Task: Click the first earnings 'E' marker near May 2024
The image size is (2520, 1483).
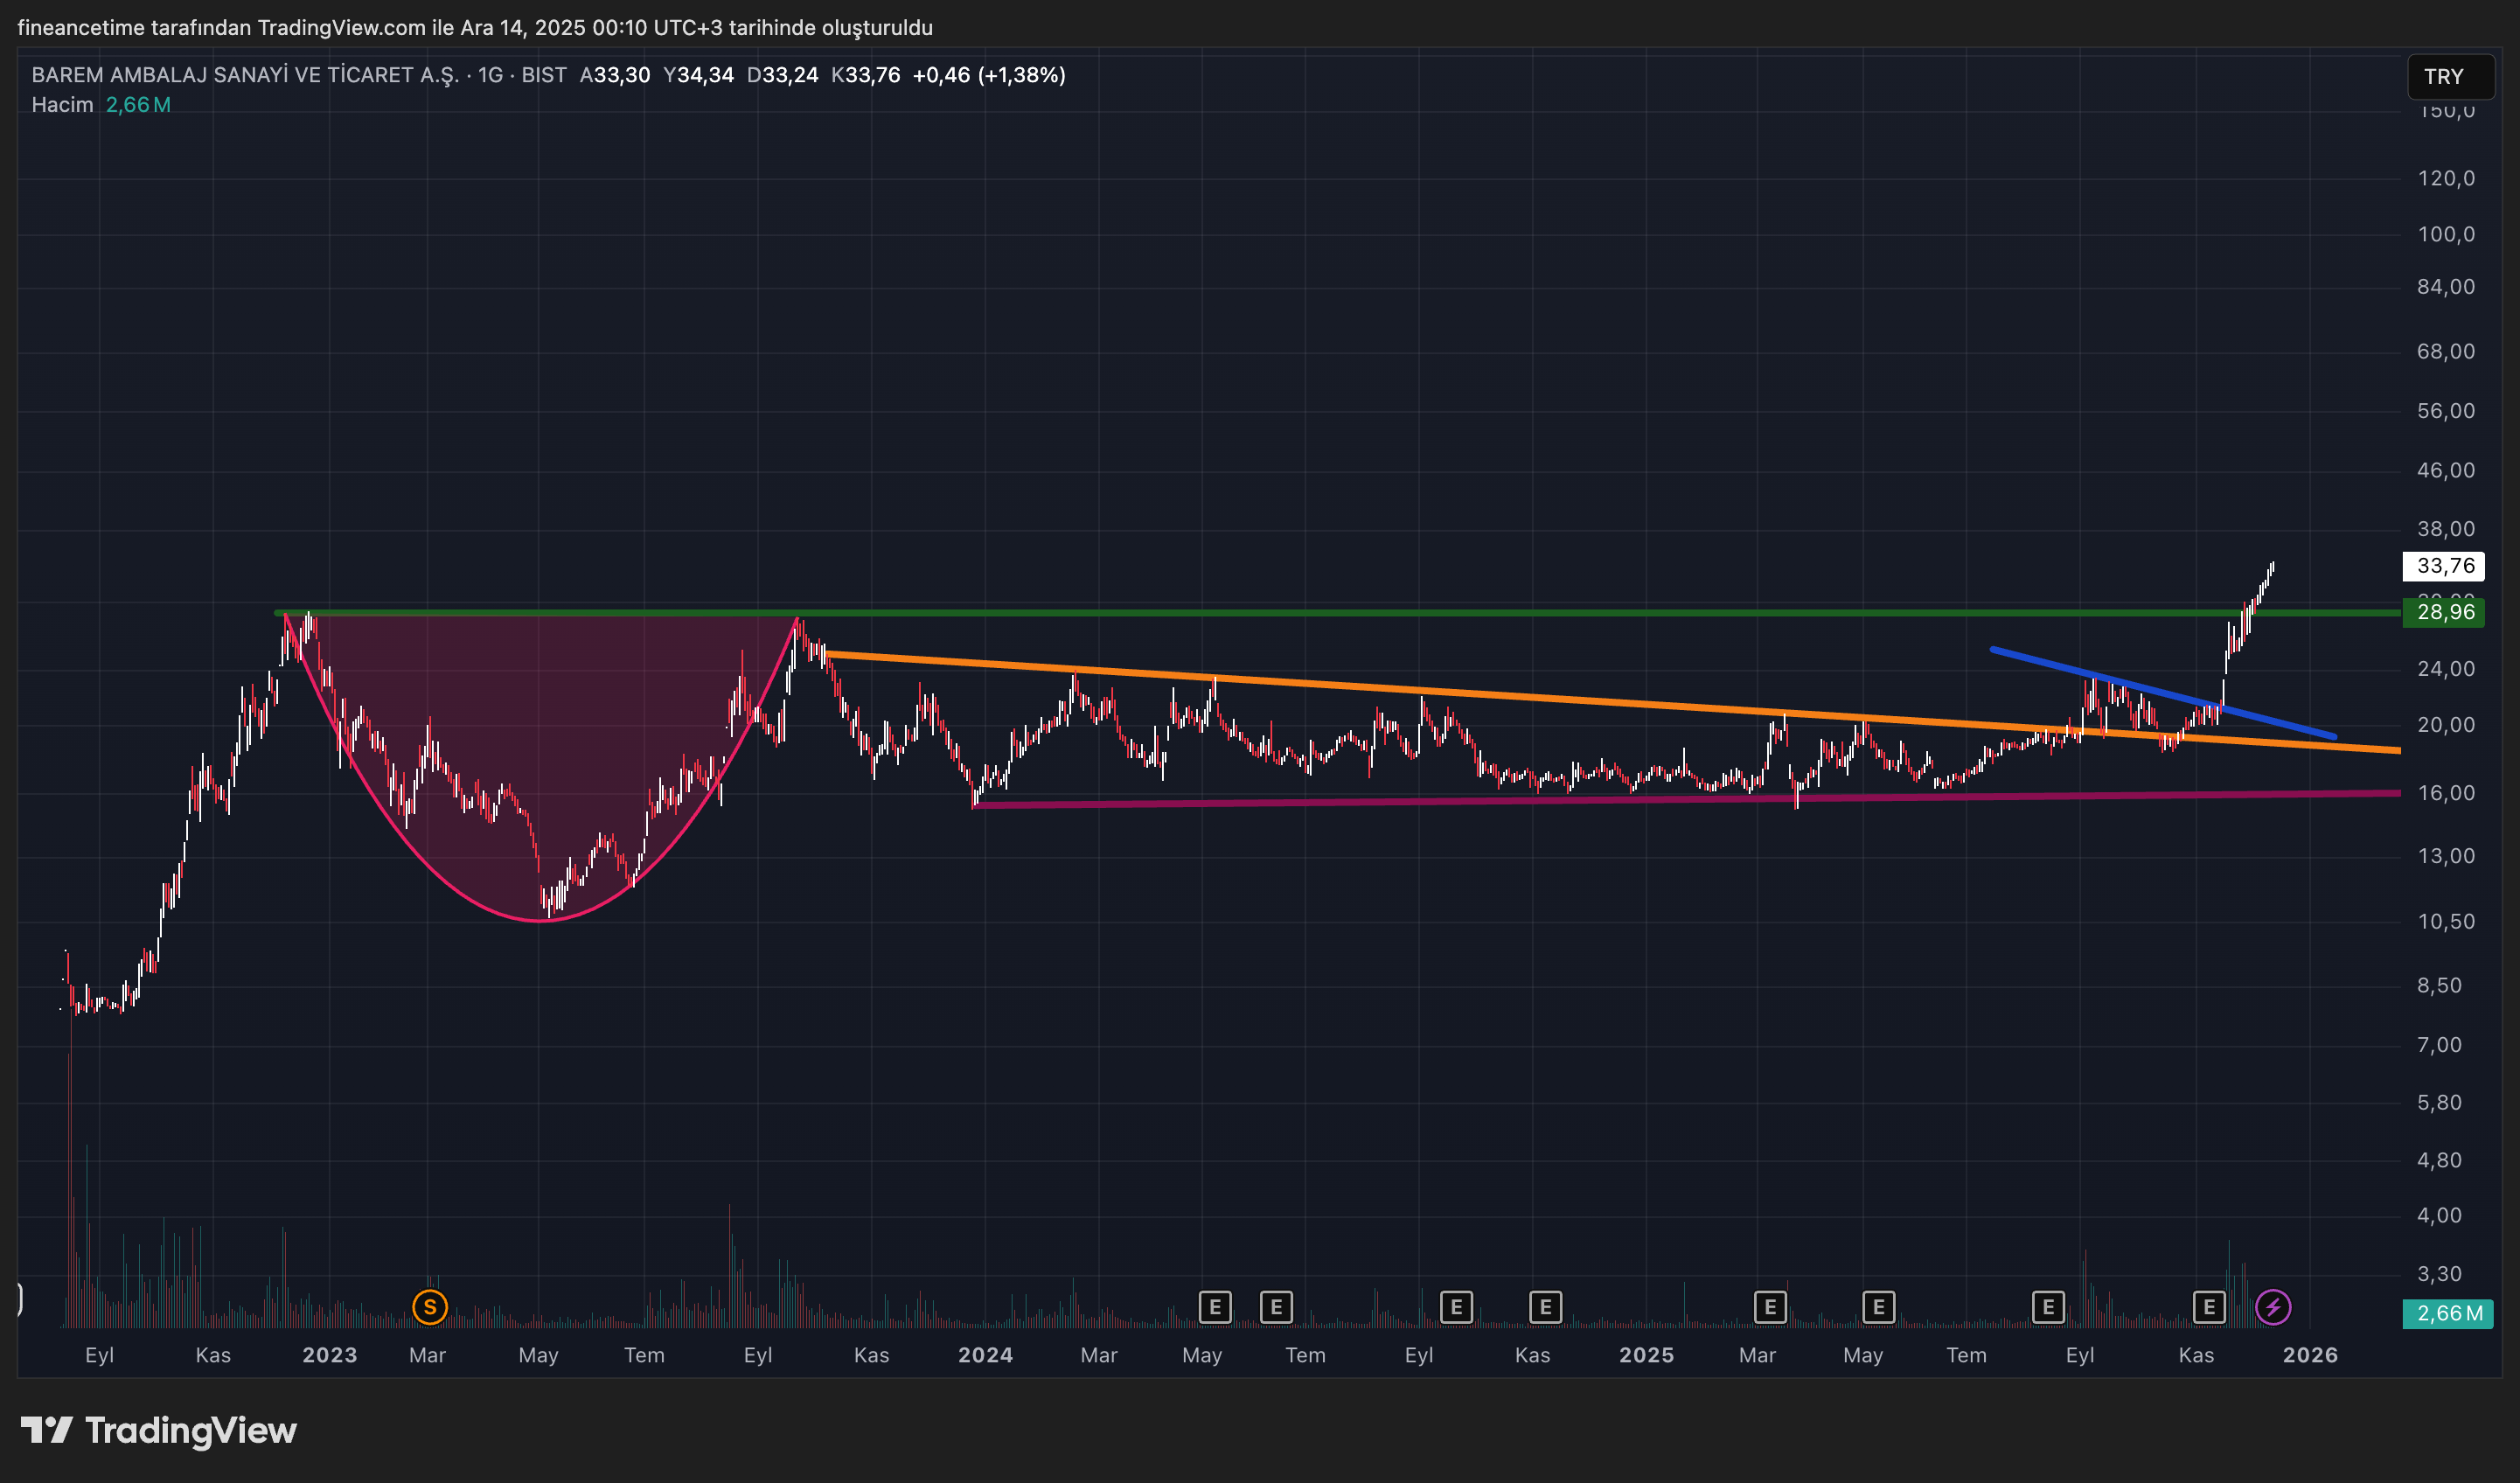Action: tap(1215, 1306)
